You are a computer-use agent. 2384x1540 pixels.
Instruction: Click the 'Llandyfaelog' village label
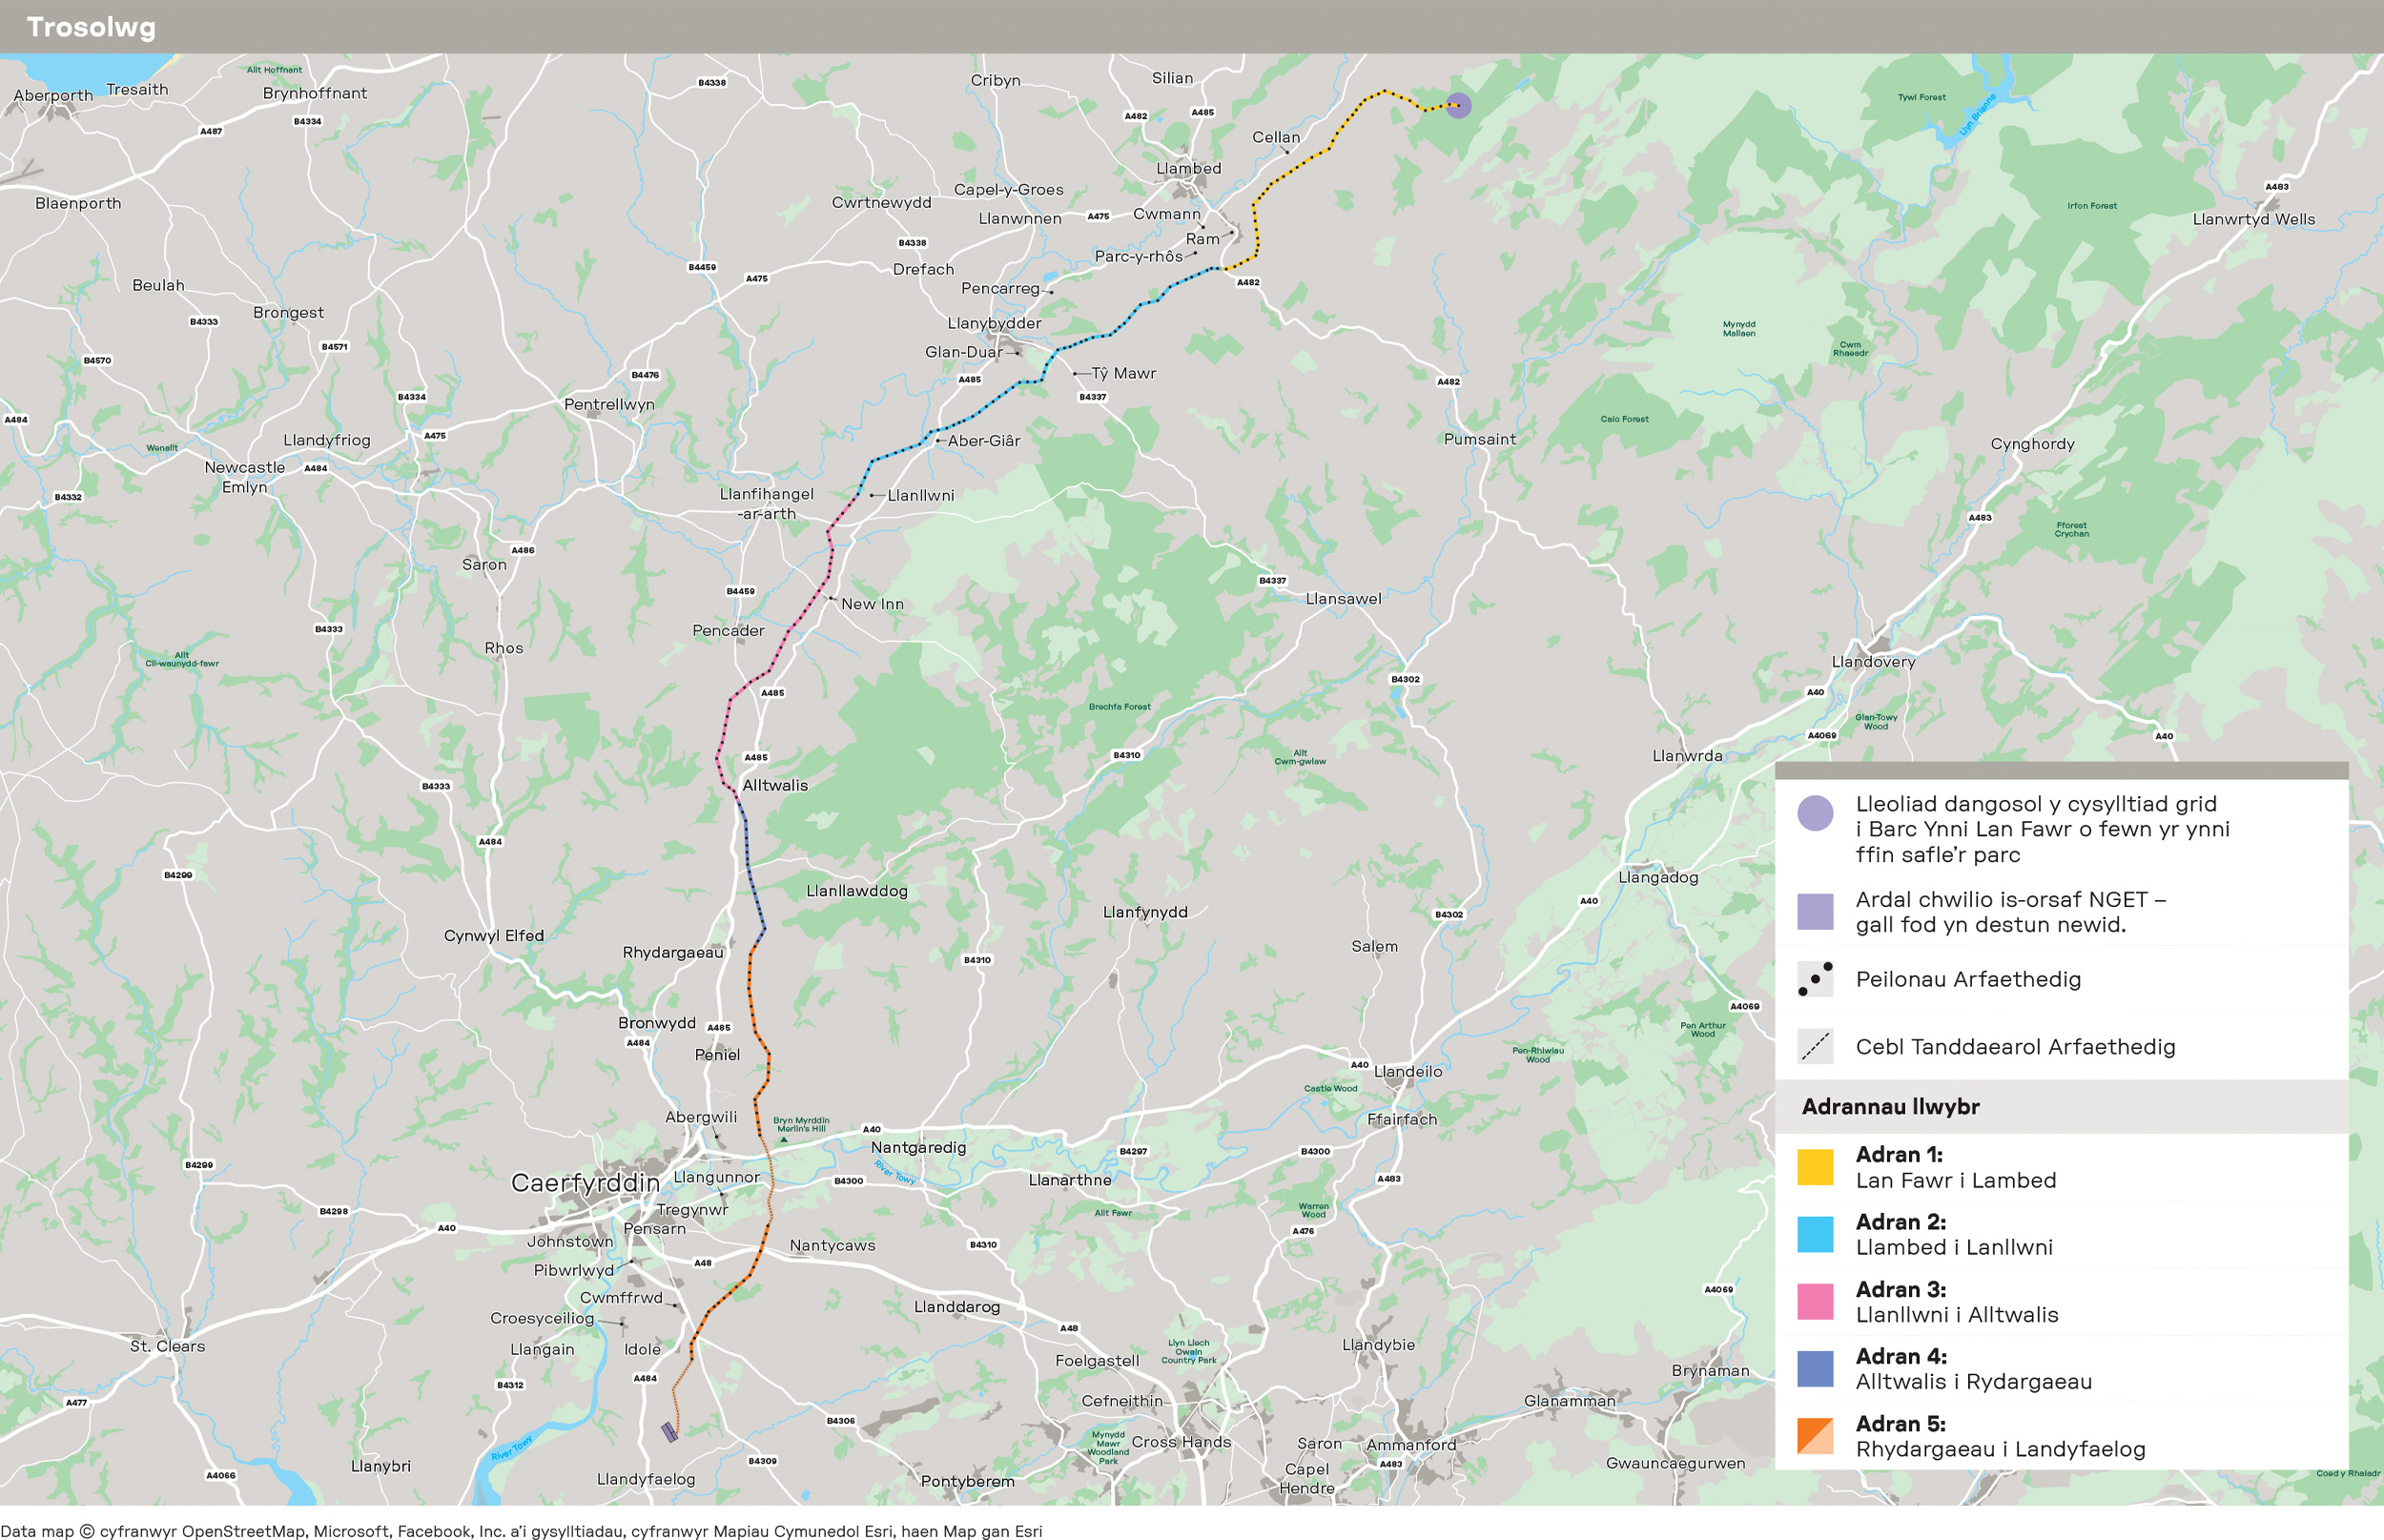645,1479
